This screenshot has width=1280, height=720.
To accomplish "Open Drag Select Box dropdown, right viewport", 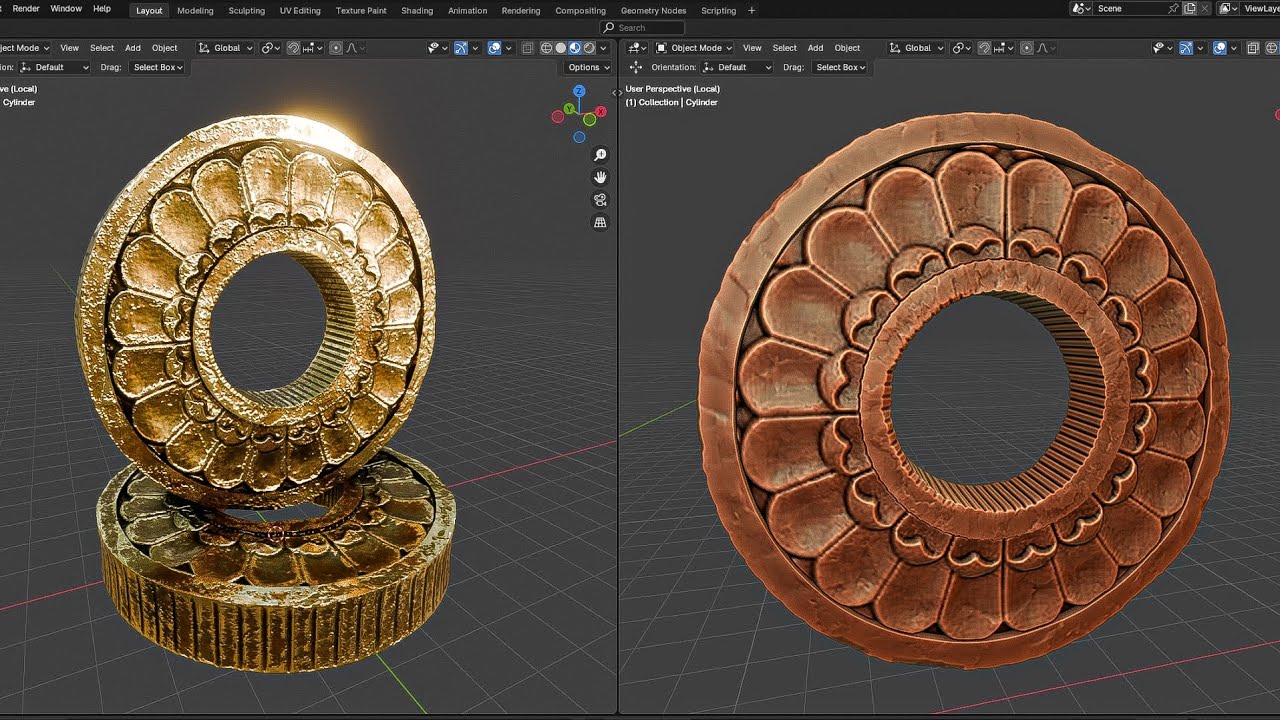I will [840, 67].
